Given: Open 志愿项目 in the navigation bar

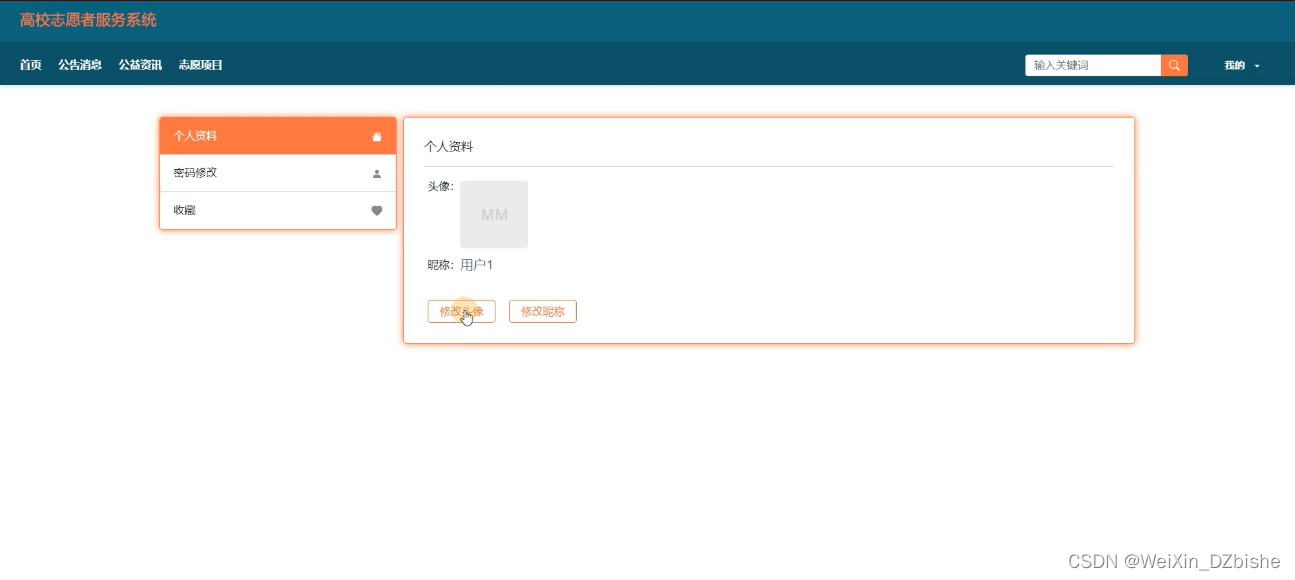Looking at the screenshot, I should pyautogui.click(x=200, y=65).
